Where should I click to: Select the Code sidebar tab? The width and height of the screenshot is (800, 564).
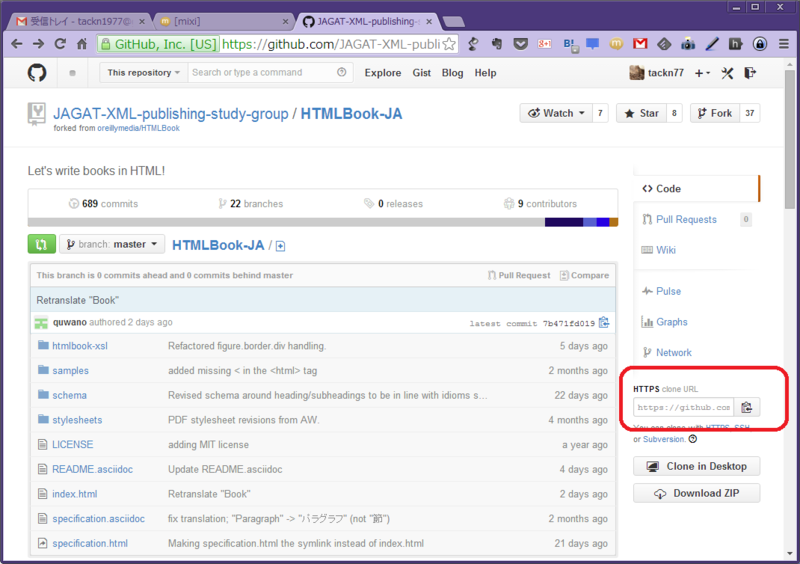(696, 189)
